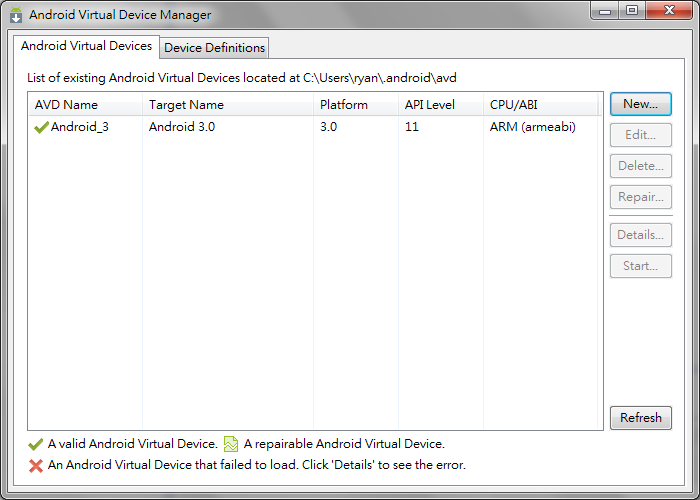
Task: Click the API Level column header
Action: point(441,104)
